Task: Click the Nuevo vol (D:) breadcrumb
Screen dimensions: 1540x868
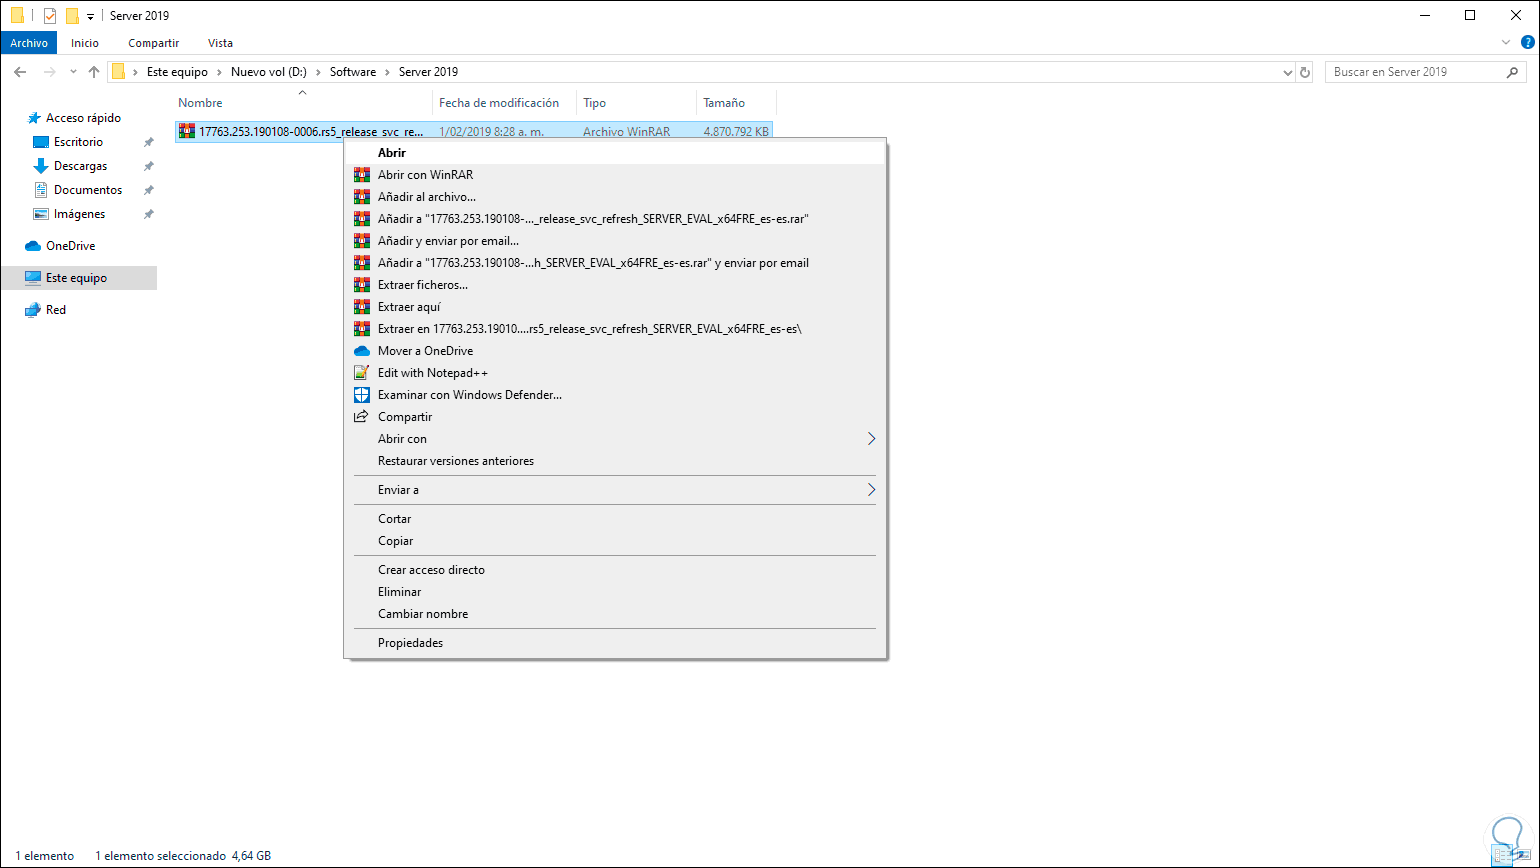Action: (269, 72)
